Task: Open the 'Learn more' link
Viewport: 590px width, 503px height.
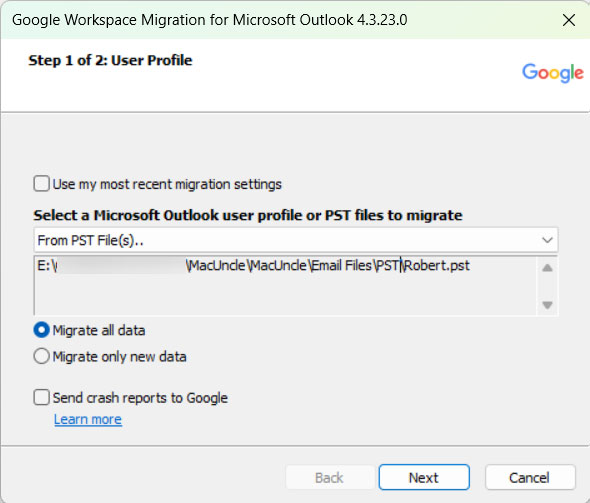Action: click(88, 419)
